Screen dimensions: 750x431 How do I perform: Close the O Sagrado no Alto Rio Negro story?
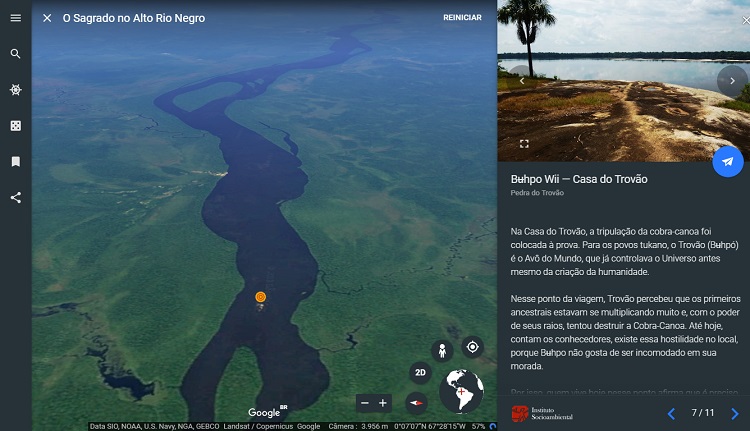coord(47,18)
